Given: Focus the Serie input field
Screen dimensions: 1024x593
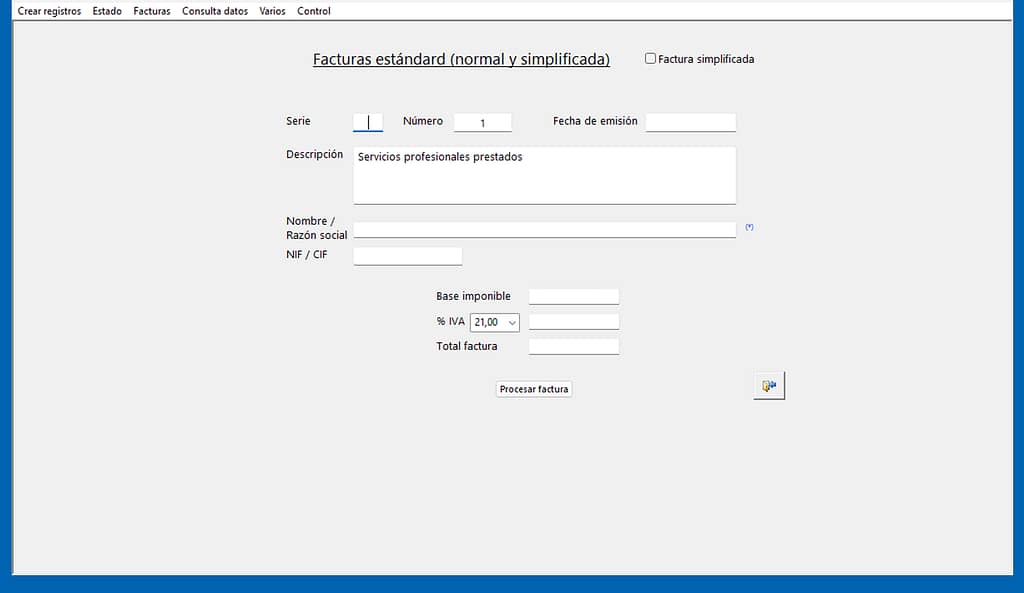Looking at the screenshot, I should pos(368,122).
